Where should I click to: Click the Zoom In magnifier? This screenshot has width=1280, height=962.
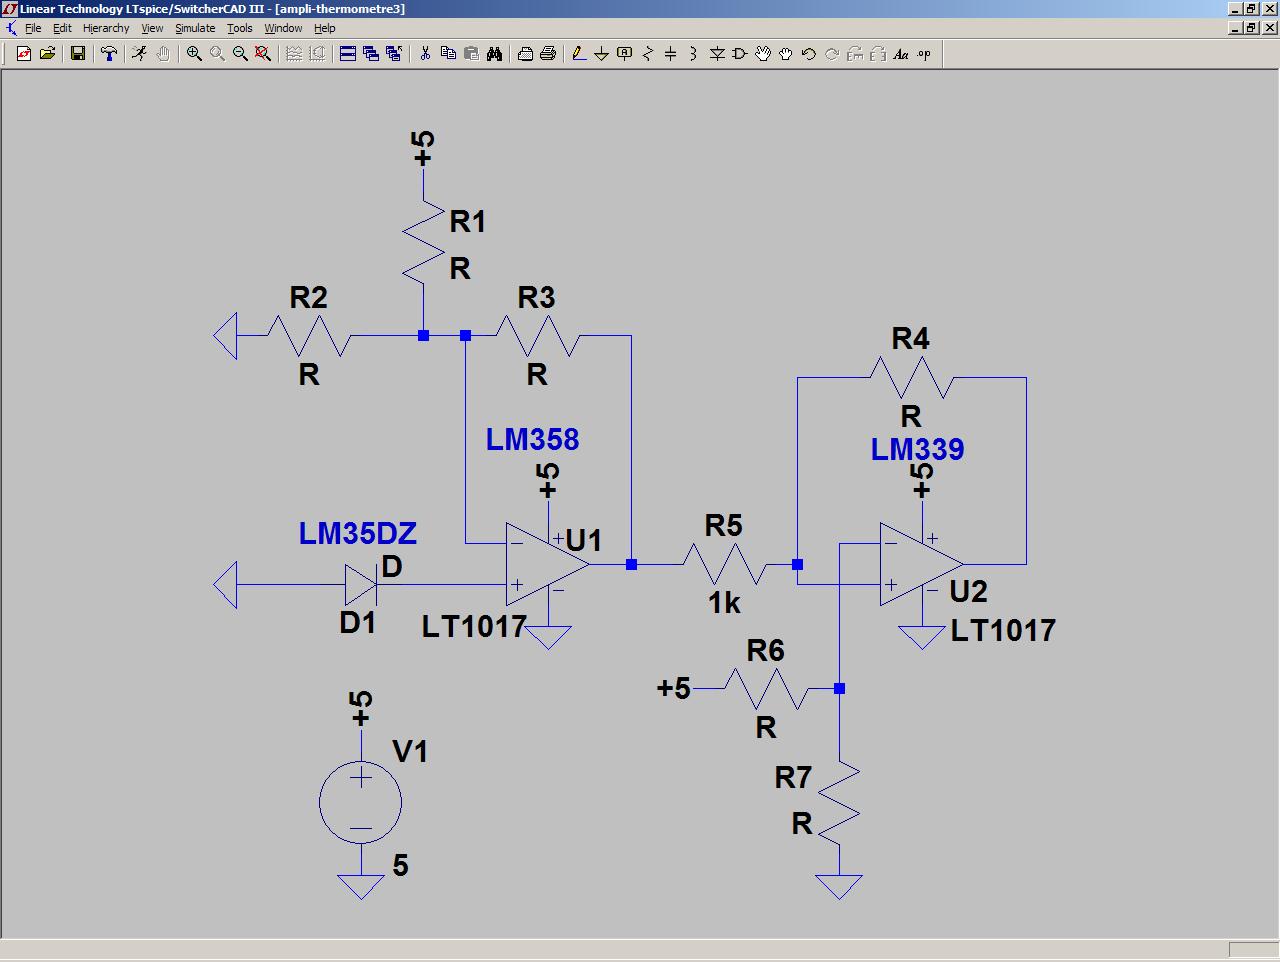point(194,54)
